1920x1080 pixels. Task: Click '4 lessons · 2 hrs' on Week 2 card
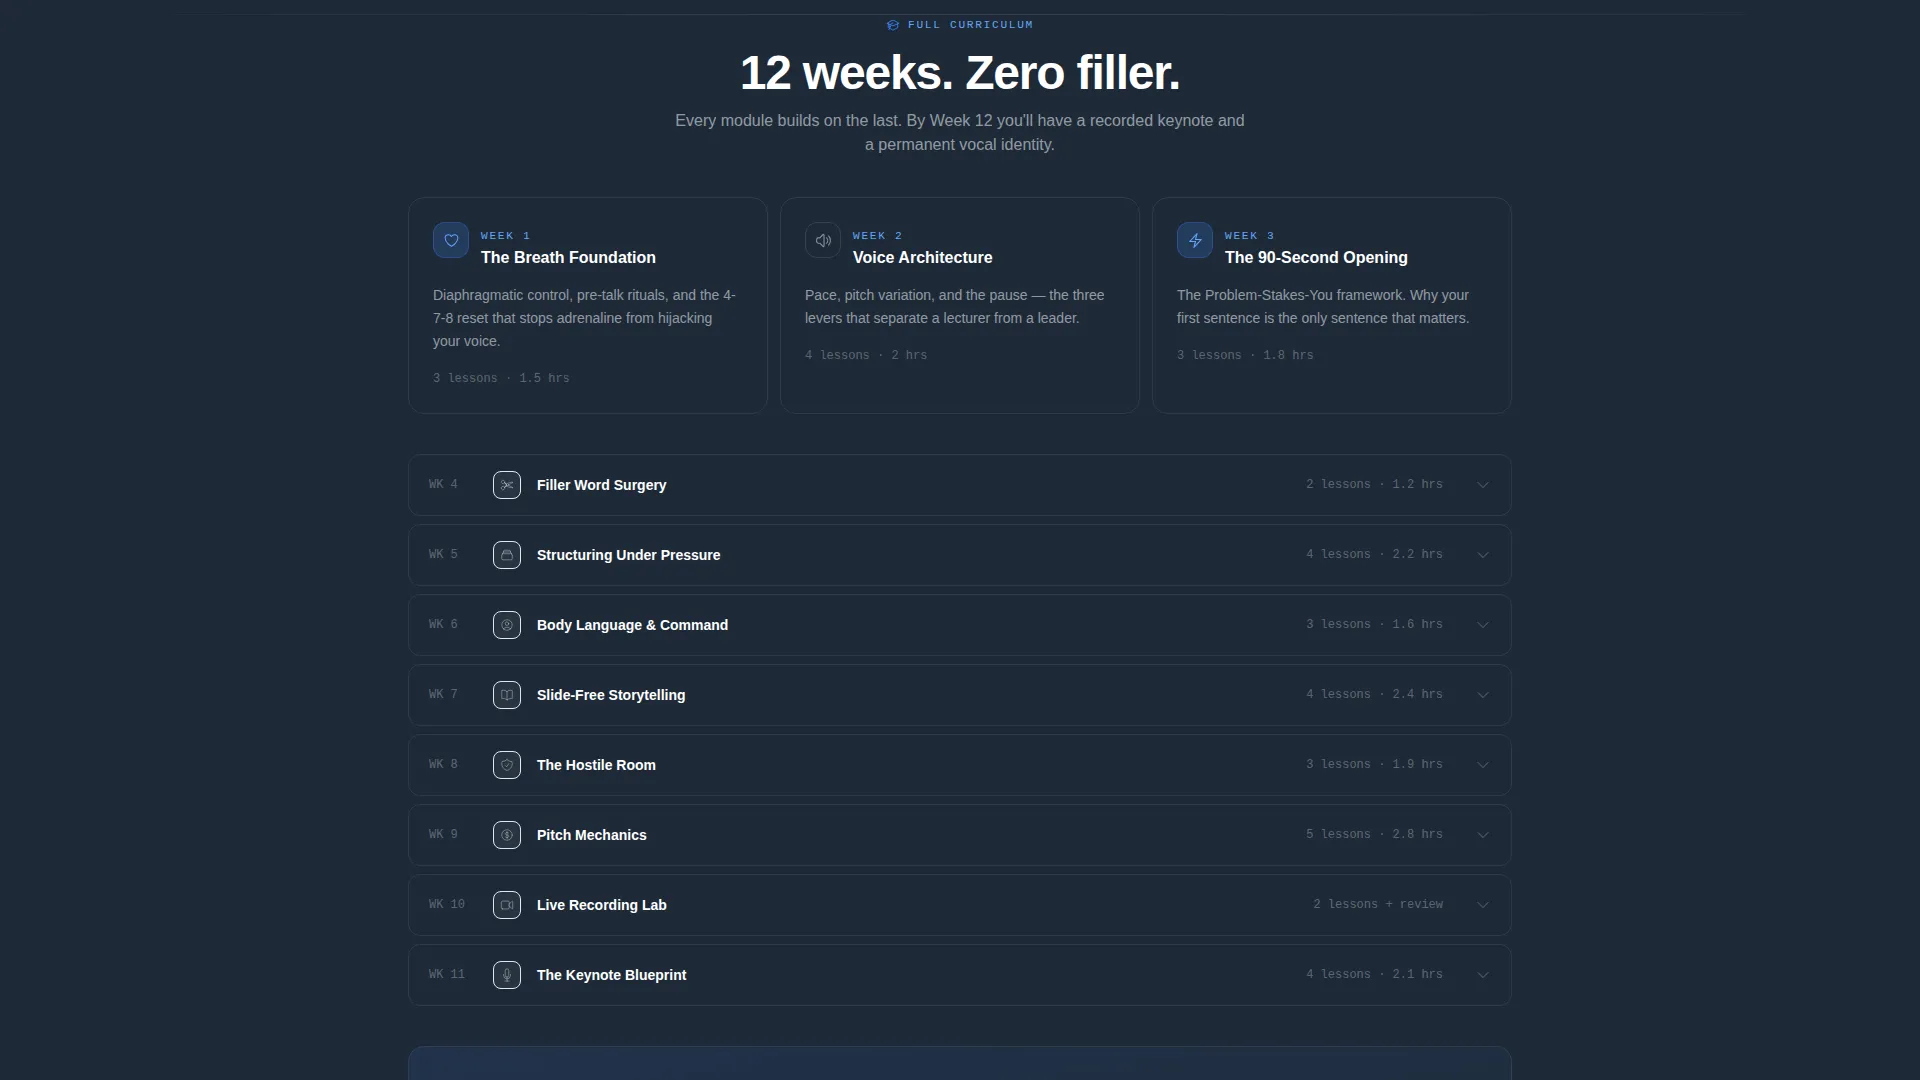pos(866,355)
